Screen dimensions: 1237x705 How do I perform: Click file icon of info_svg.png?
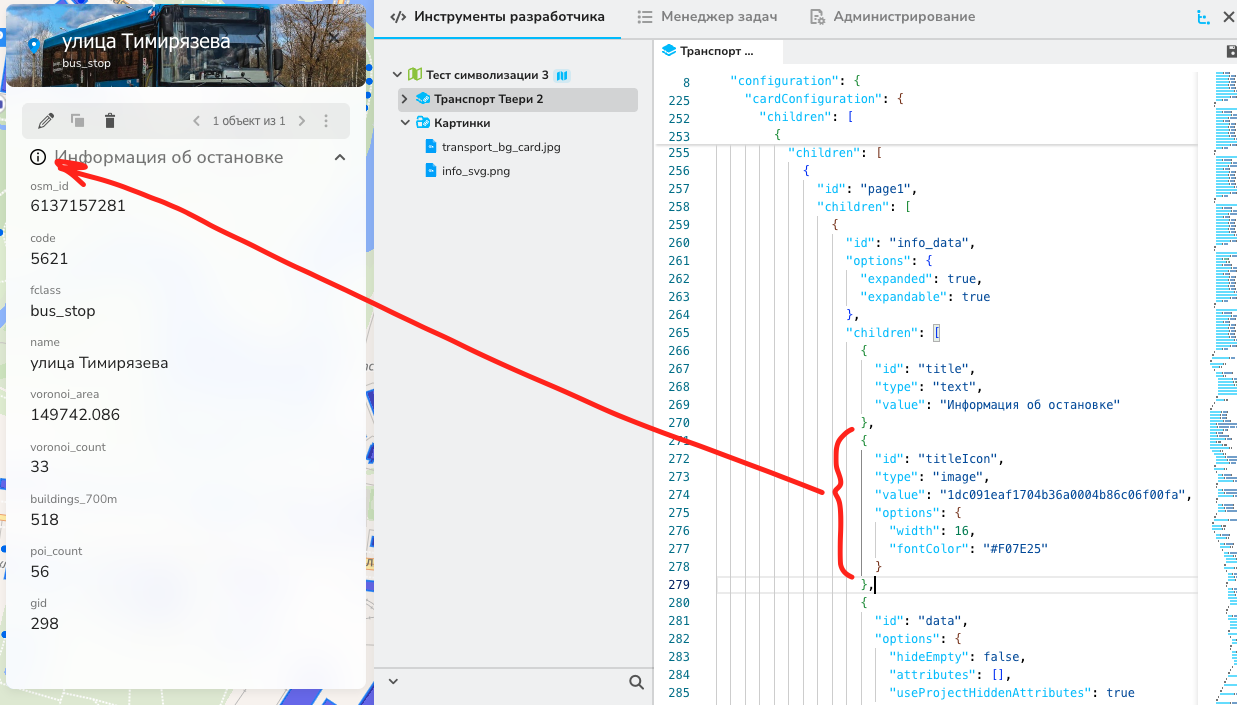[x=432, y=171]
